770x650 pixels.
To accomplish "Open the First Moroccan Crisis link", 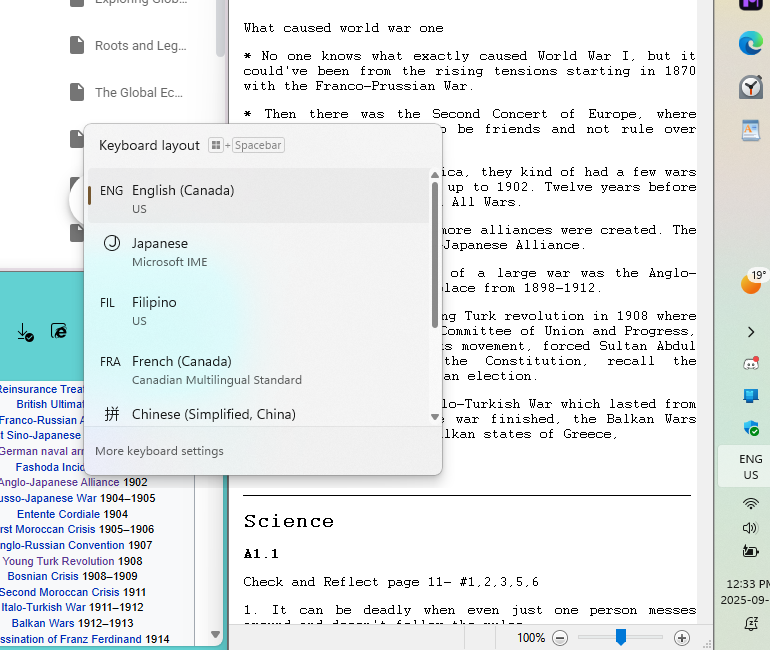I will (x=48, y=529).
